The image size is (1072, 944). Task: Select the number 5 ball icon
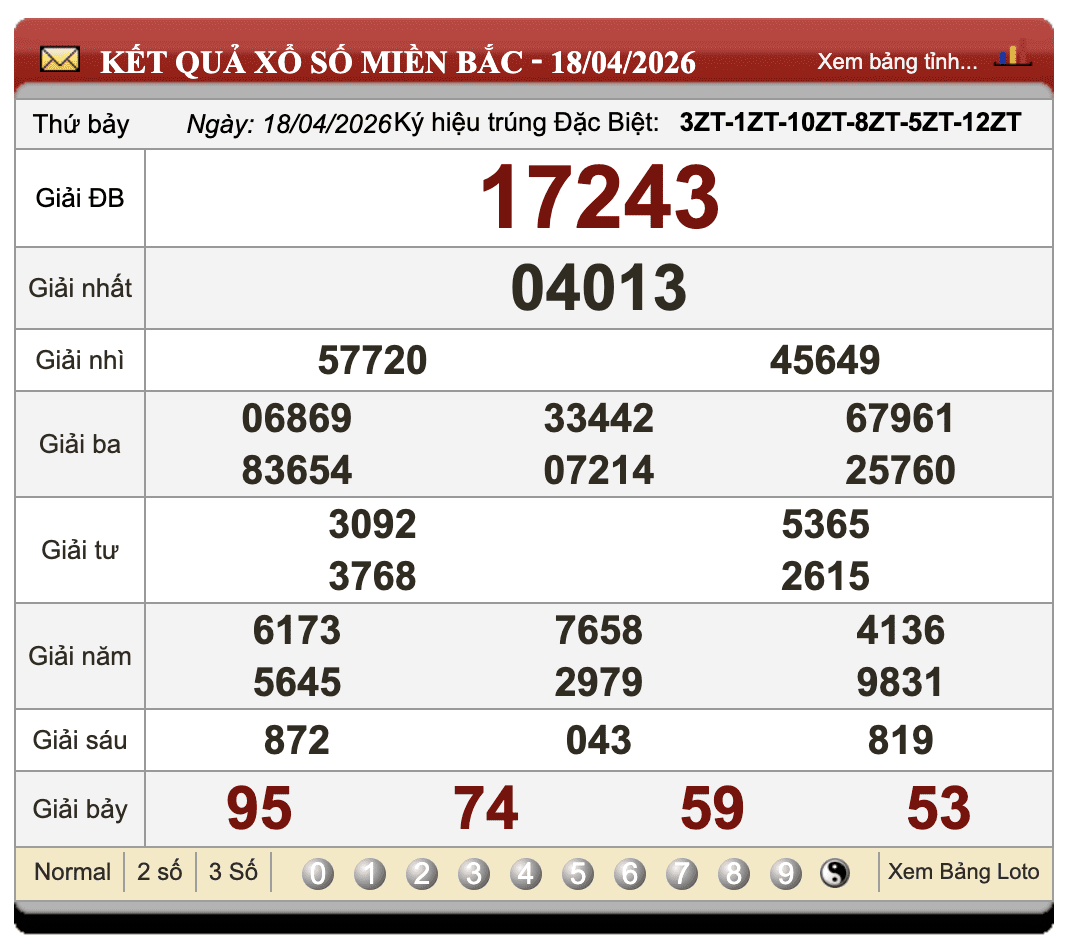[x=576, y=872]
